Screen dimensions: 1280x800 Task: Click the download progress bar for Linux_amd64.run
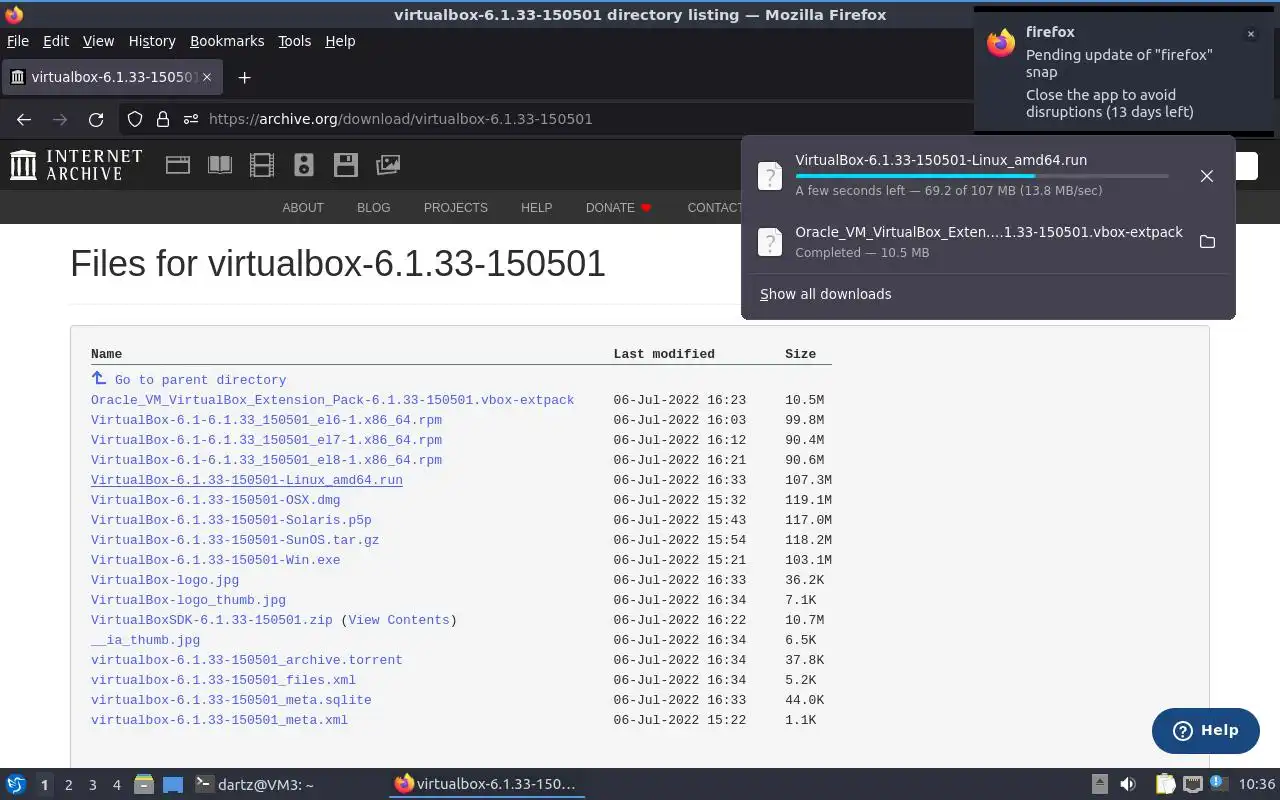[x=981, y=176]
